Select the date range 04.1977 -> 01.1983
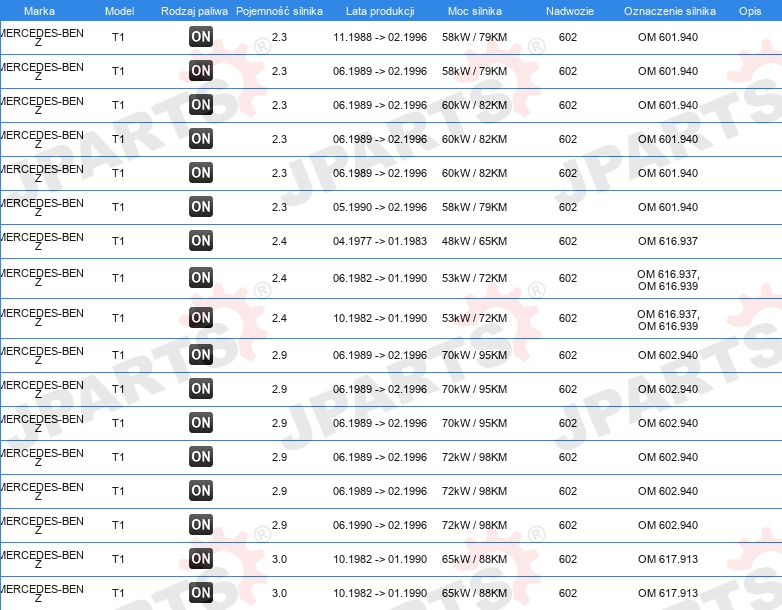 380,241
